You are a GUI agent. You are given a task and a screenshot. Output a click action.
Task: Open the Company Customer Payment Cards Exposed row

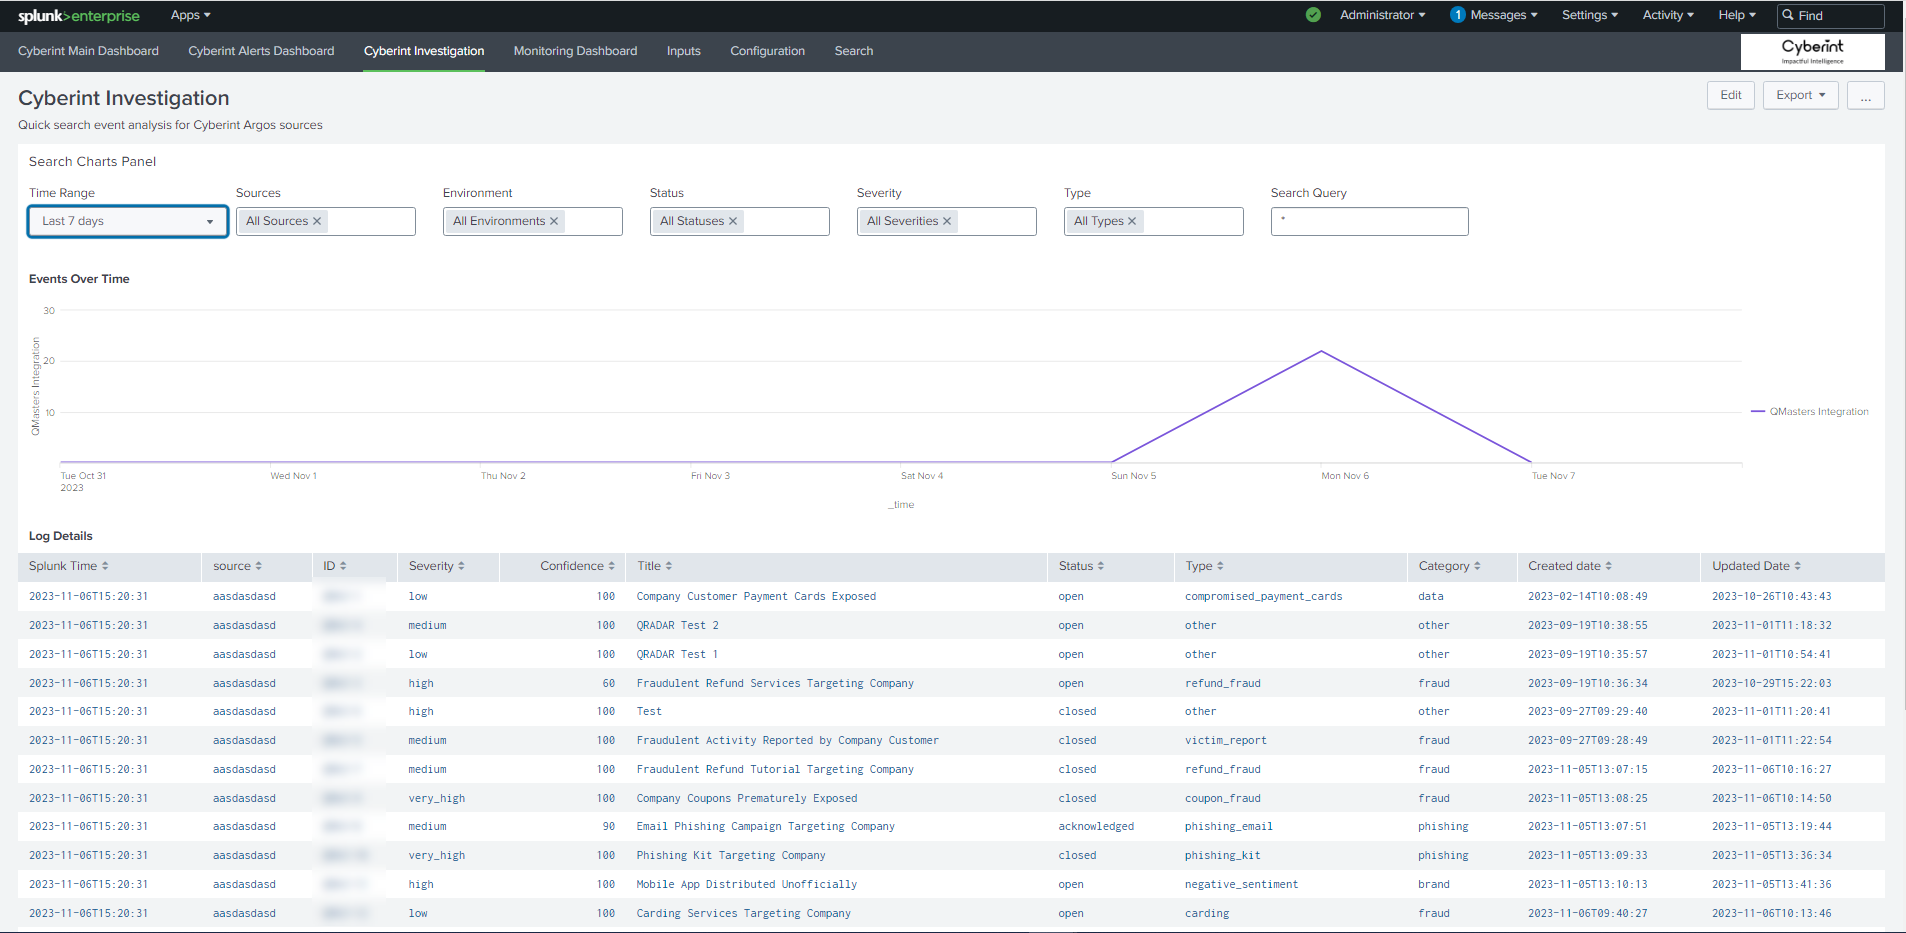pyautogui.click(x=951, y=596)
